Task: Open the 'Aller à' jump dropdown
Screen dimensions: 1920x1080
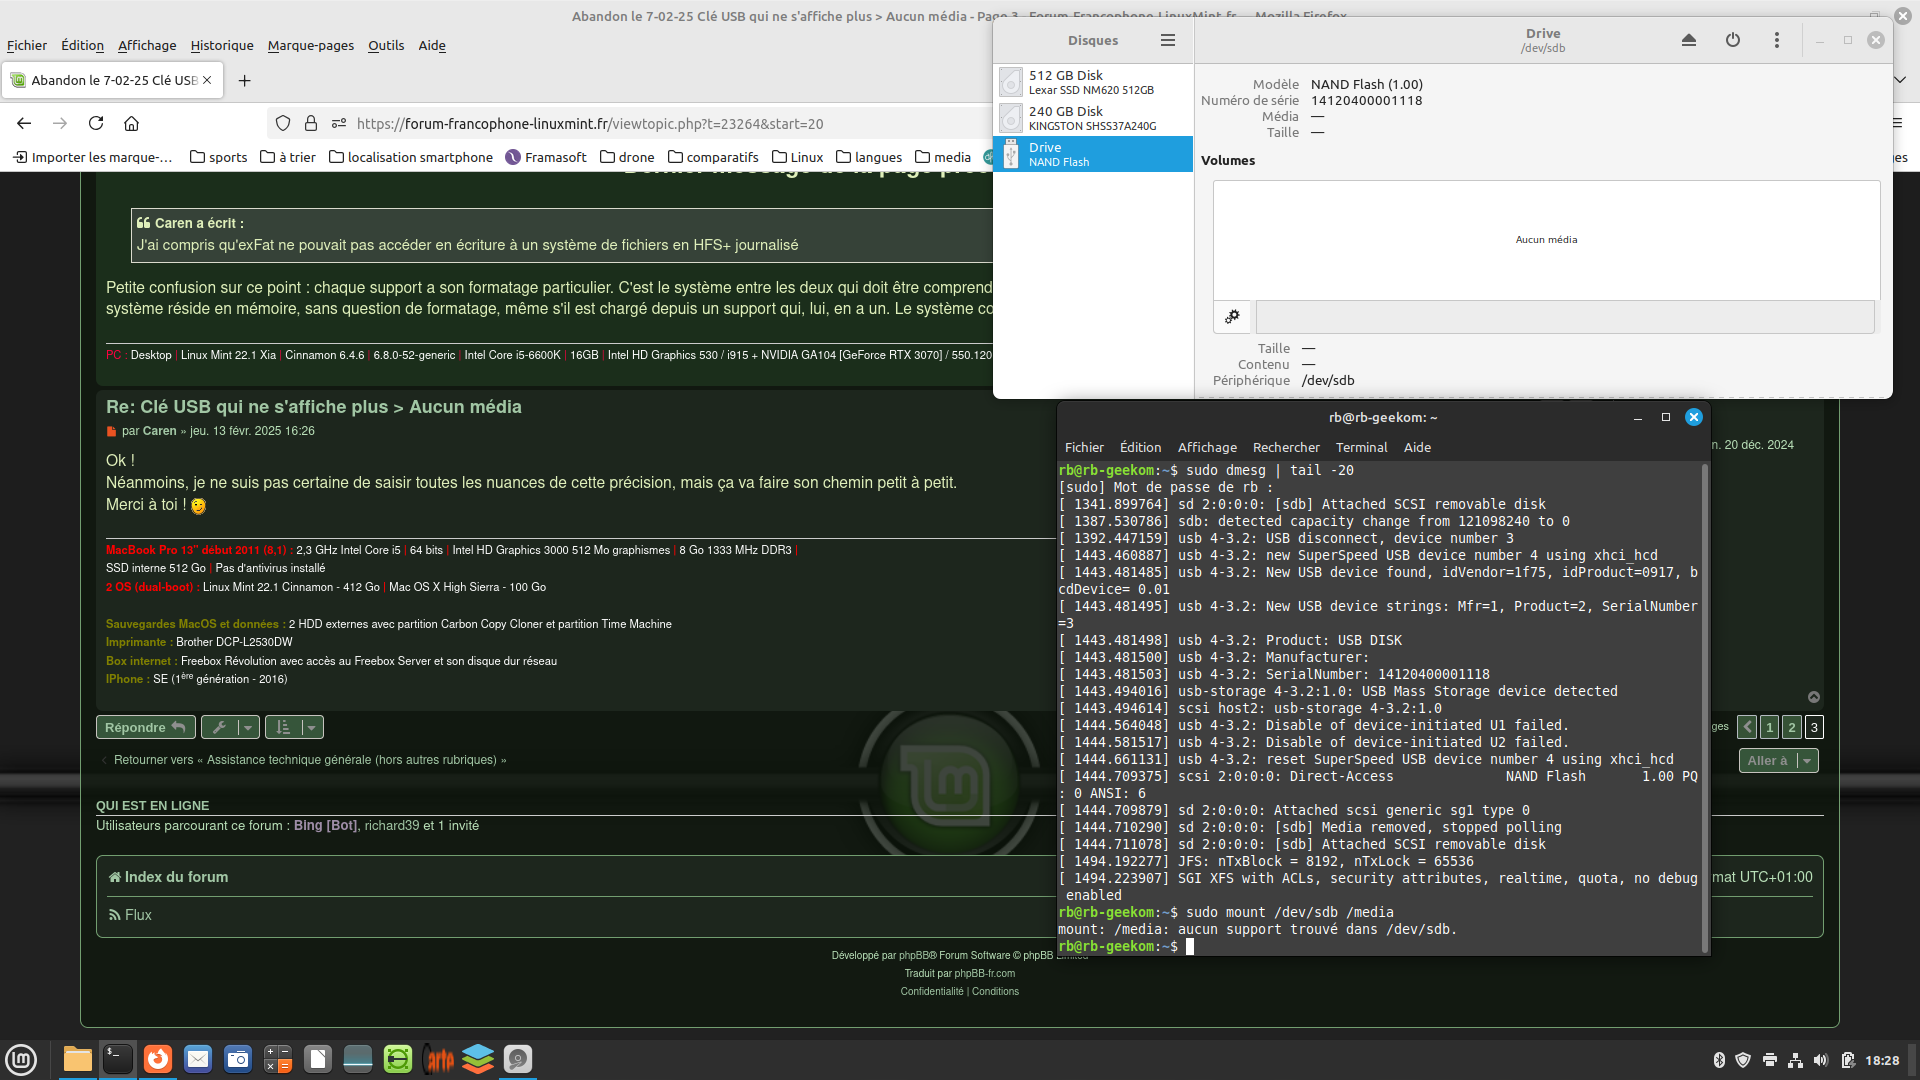Action: coord(1778,760)
